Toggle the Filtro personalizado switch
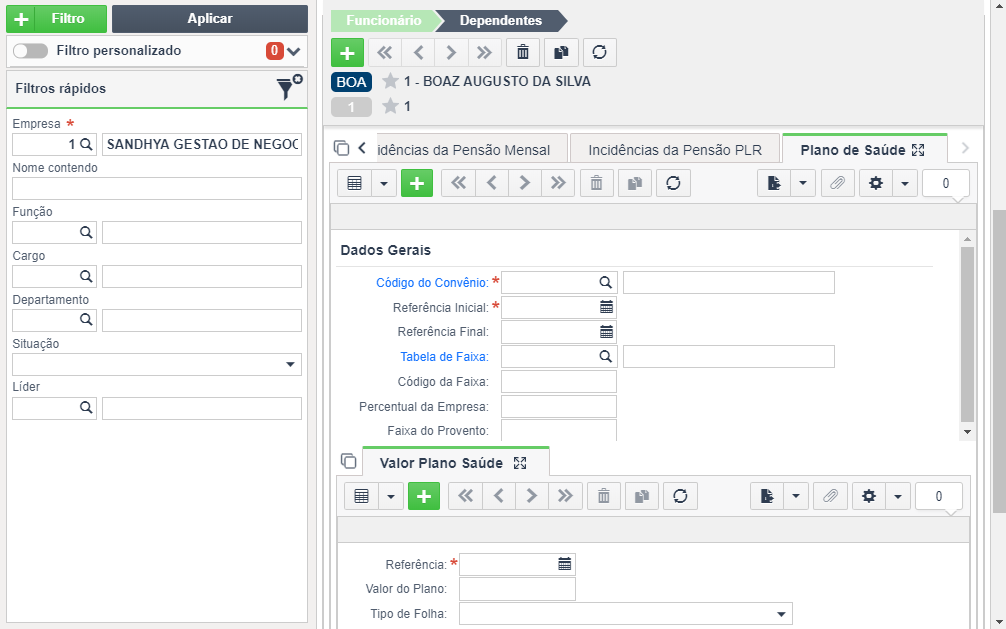Image resolution: width=1006 pixels, height=629 pixels. coord(30,51)
